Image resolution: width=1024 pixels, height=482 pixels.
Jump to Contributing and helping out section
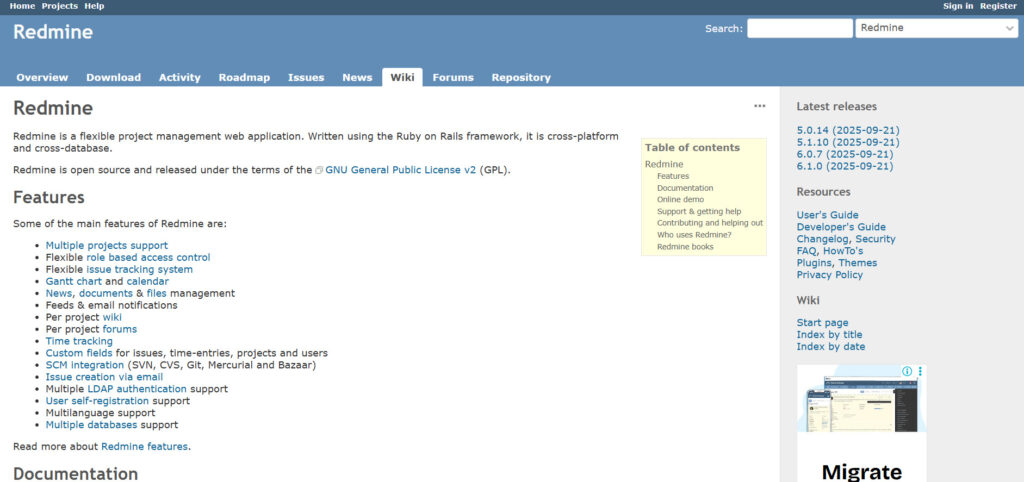(x=710, y=223)
